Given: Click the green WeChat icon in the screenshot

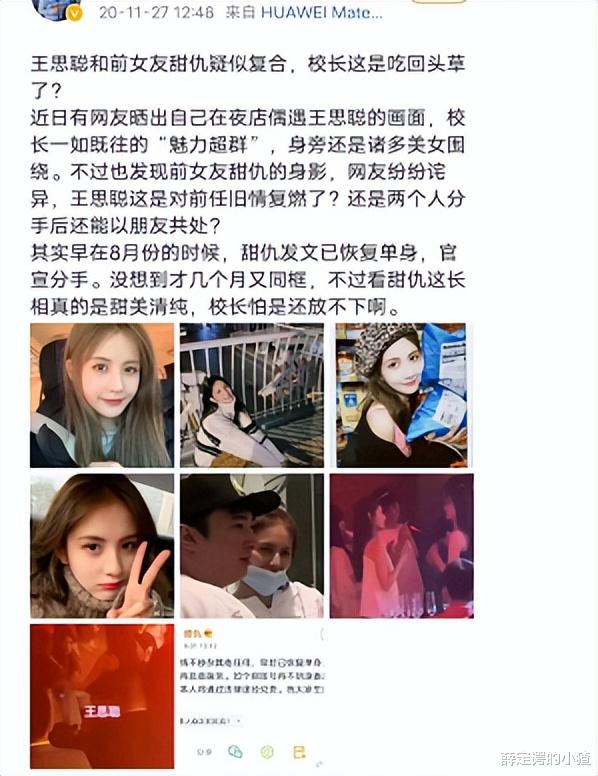Looking at the screenshot, I should (x=236, y=752).
